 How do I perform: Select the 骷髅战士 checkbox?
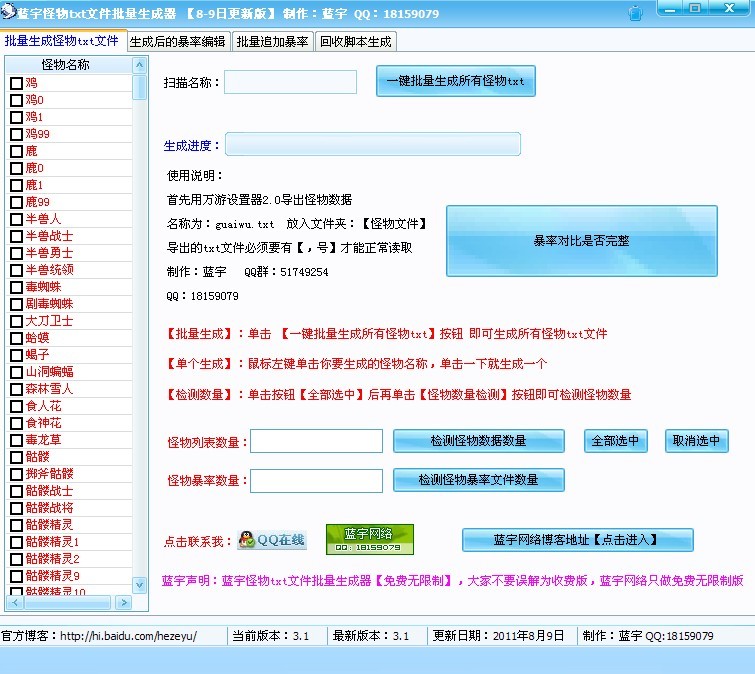click(x=16, y=491)
